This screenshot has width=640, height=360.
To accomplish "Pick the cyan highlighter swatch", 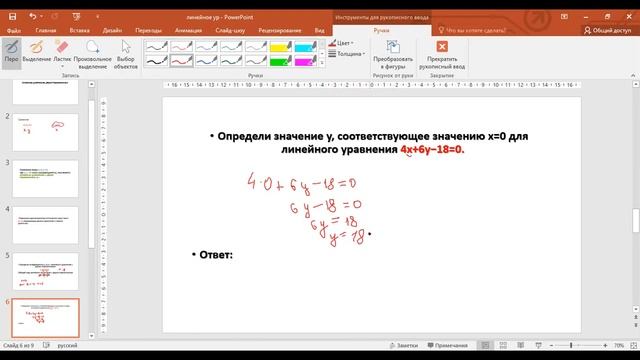I will coord(306,47).
